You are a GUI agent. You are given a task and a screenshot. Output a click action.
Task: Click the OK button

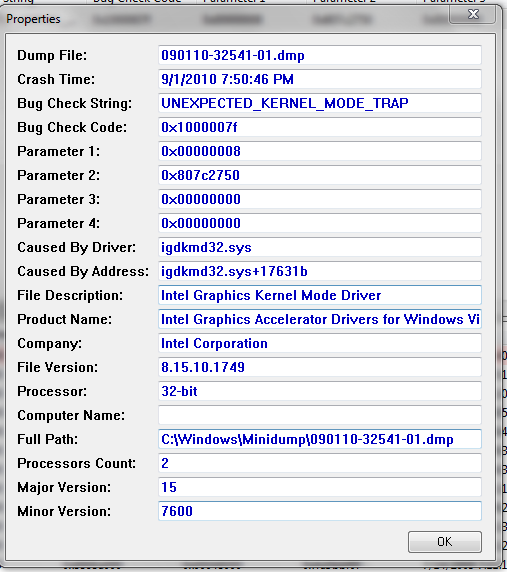445,542
